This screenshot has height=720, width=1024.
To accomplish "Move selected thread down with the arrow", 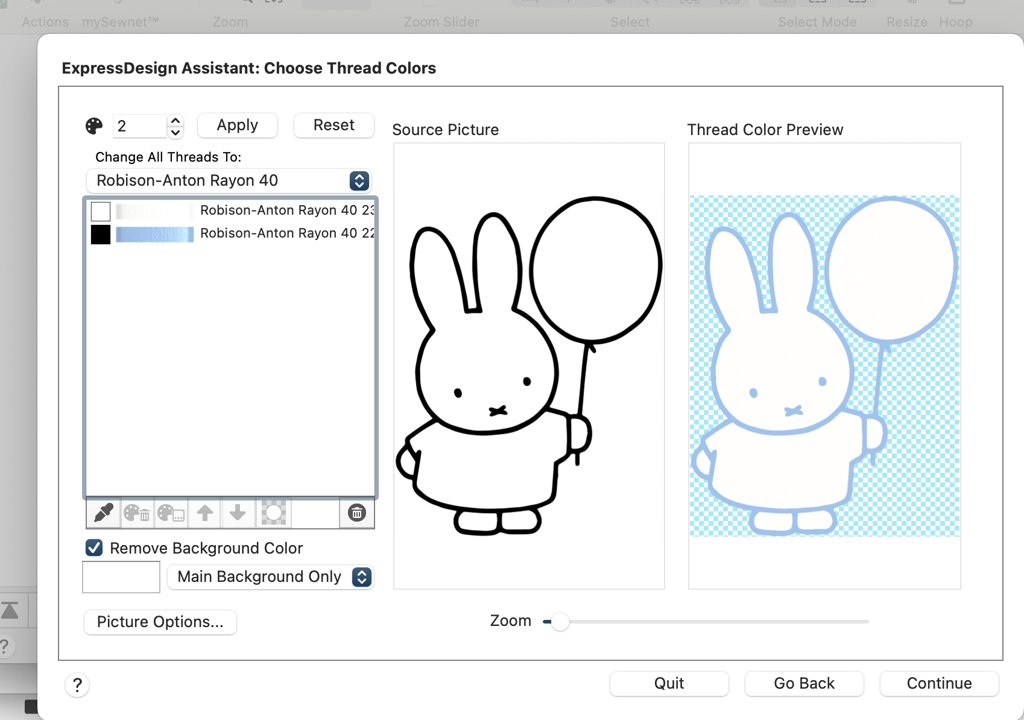I will [x=238, y=513].
